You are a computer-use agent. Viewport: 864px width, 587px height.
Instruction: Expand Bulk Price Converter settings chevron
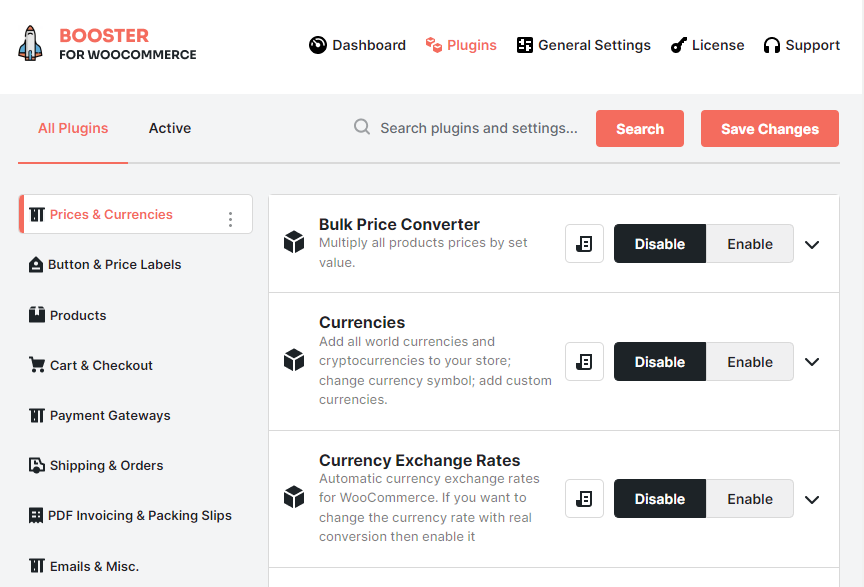click(x=812, y=244)
